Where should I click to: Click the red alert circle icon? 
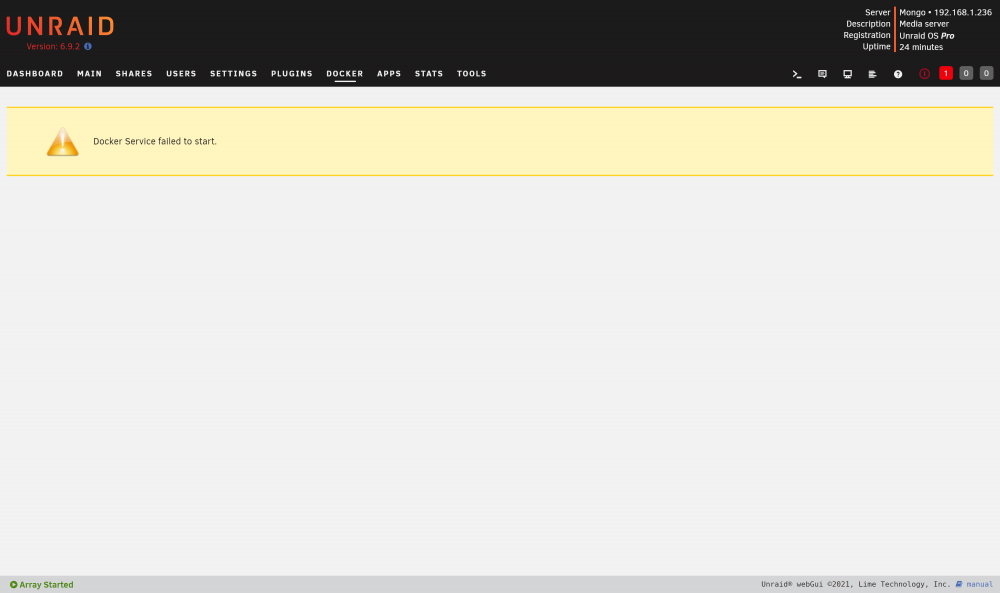pos(924,74)
